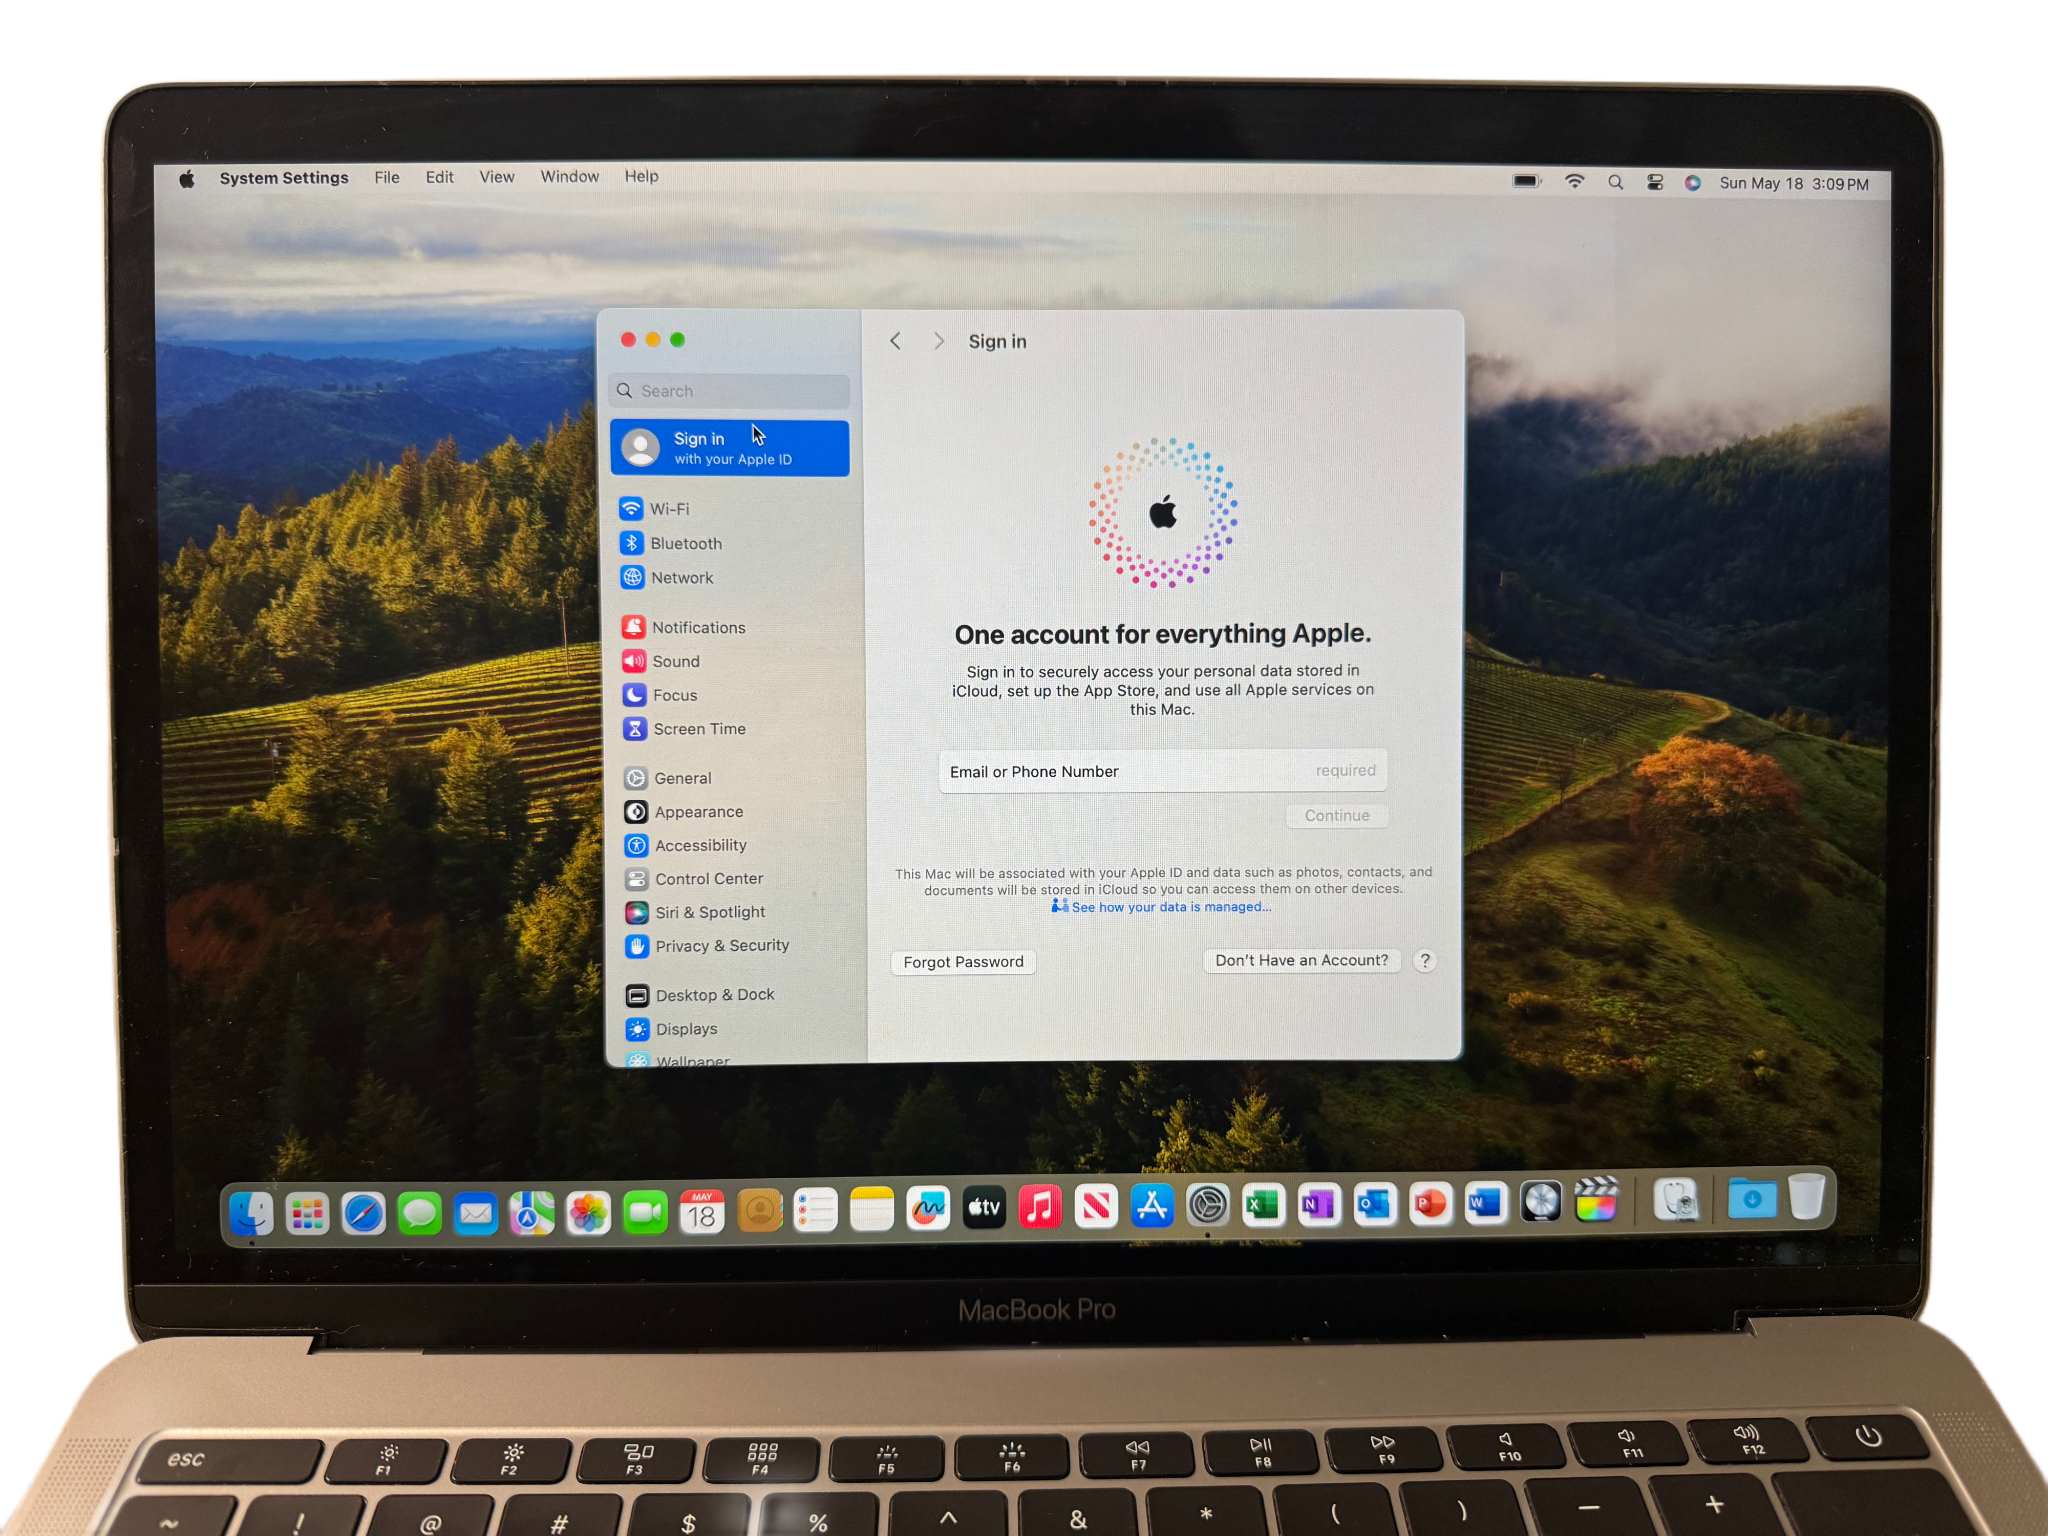Open Photos from the Dock
2048x1536 pixels.
point(588,1214)
